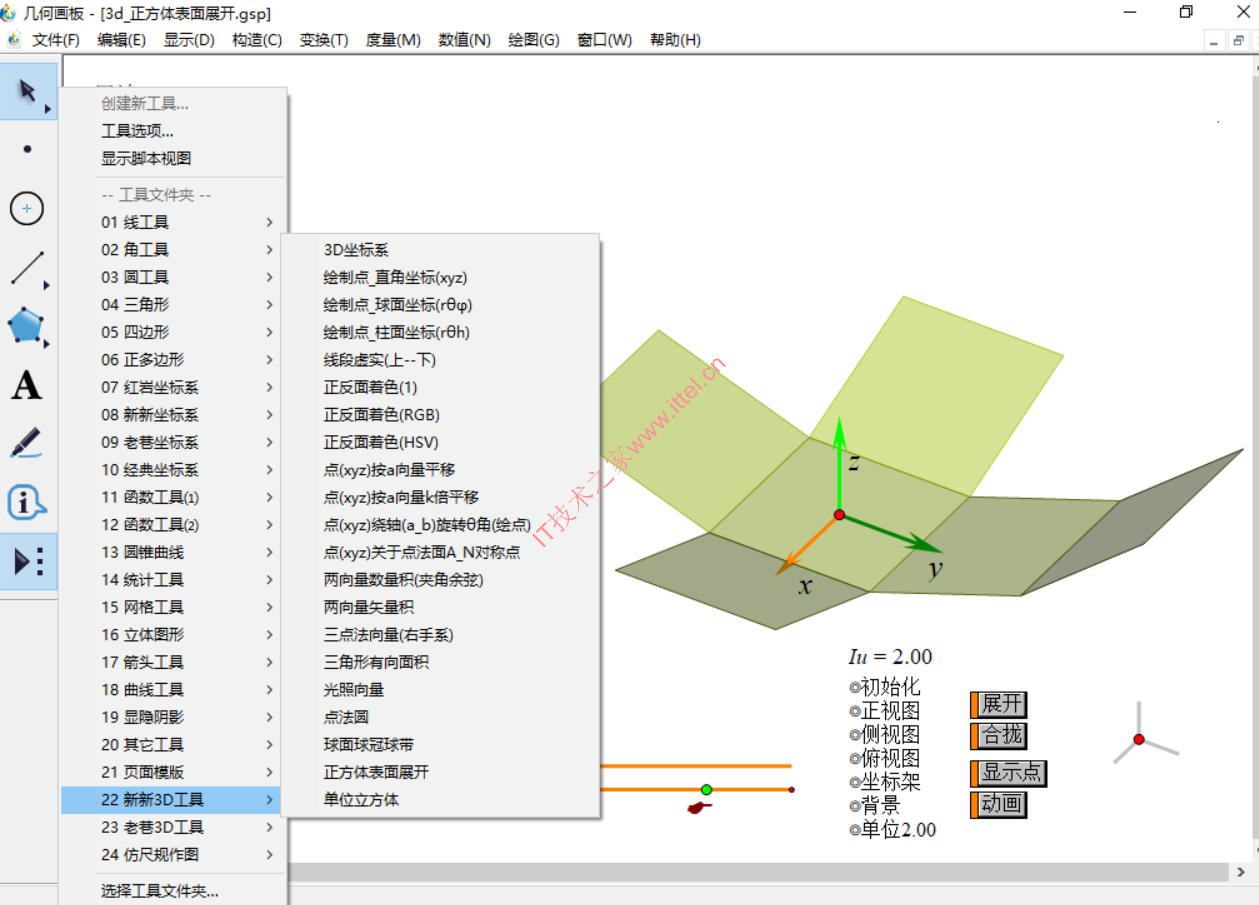Select the Compass circle tool
The height and width of the screenshot is (905, 1259).
tap(27, 209)
